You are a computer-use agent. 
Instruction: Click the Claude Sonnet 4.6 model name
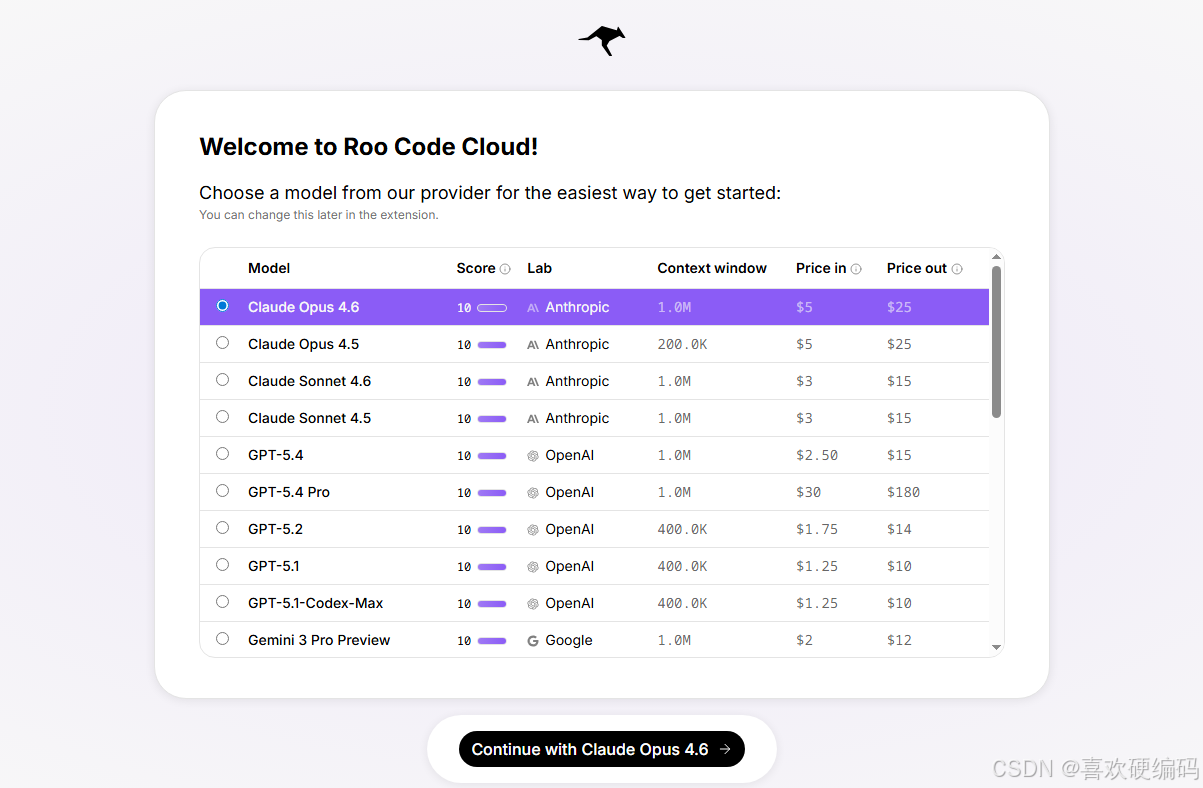coord(309,381)
